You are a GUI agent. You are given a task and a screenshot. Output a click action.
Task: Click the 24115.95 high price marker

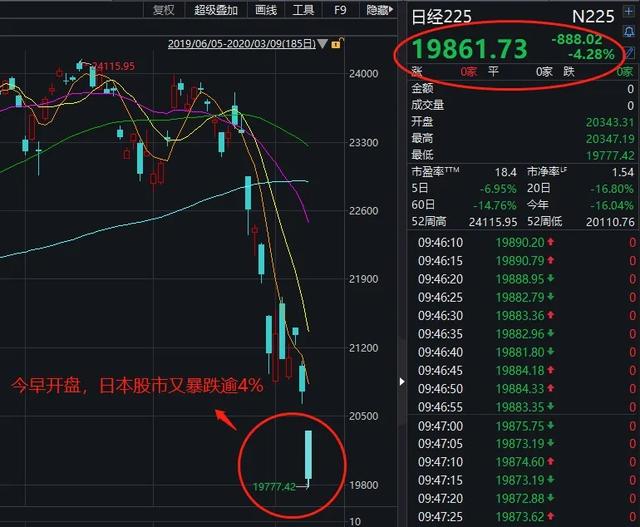113,66
